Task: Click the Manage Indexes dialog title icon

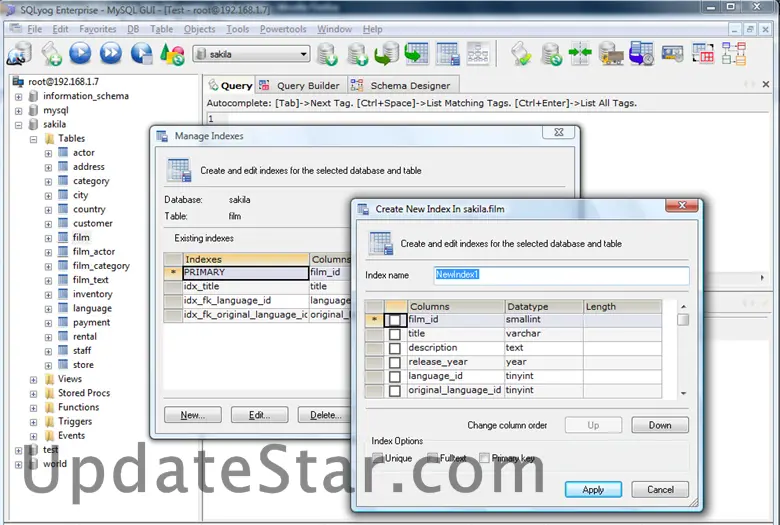Action: point(162,136)
